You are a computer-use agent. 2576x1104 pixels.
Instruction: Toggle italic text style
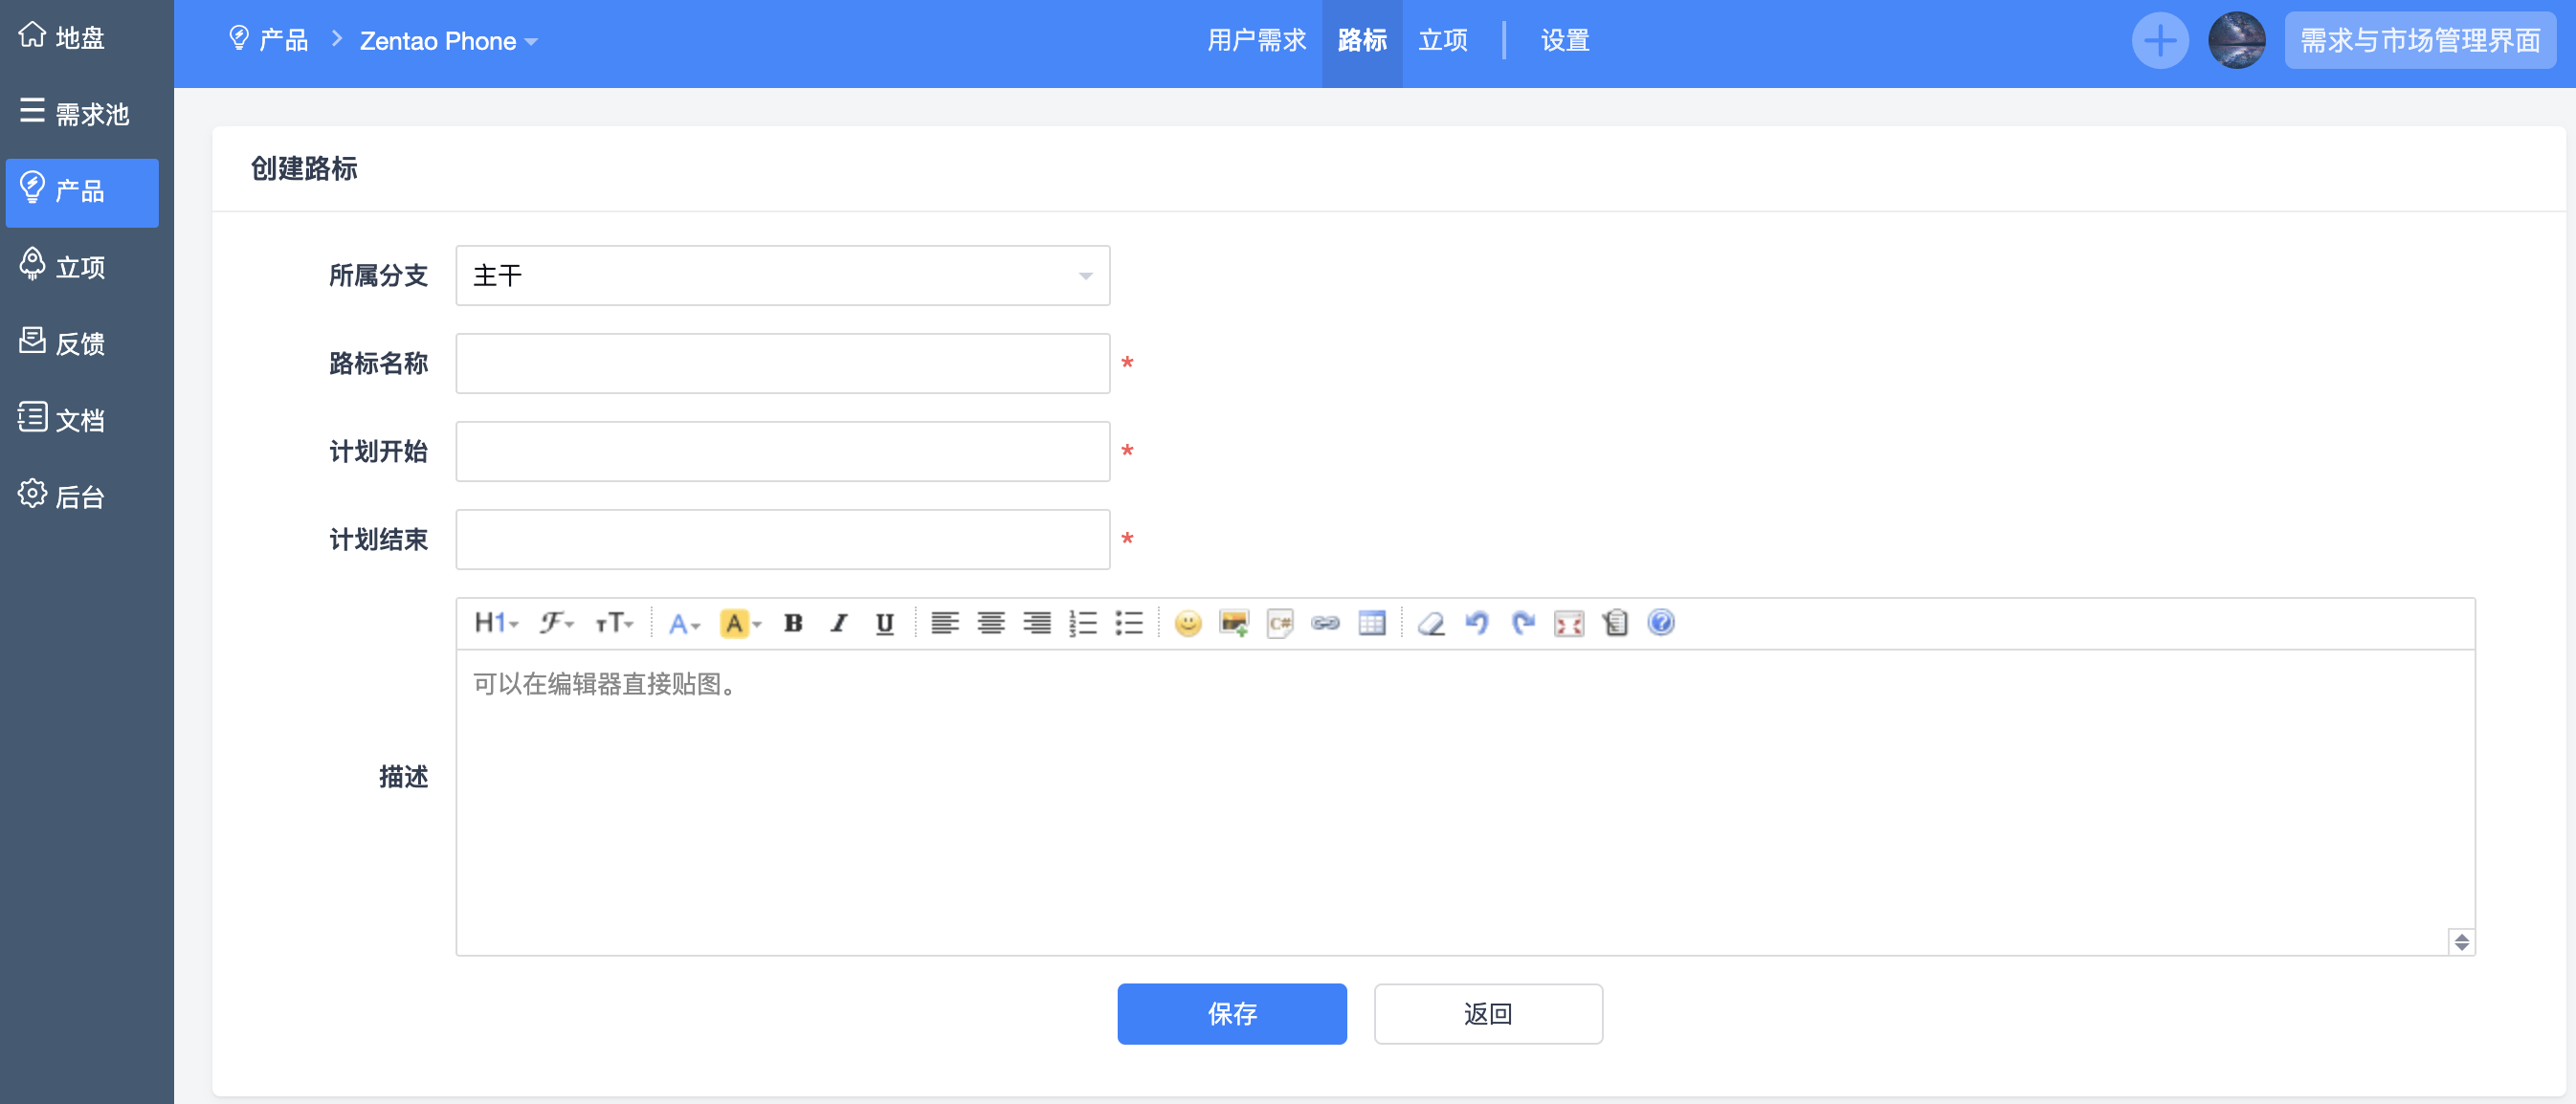point(839,624)
